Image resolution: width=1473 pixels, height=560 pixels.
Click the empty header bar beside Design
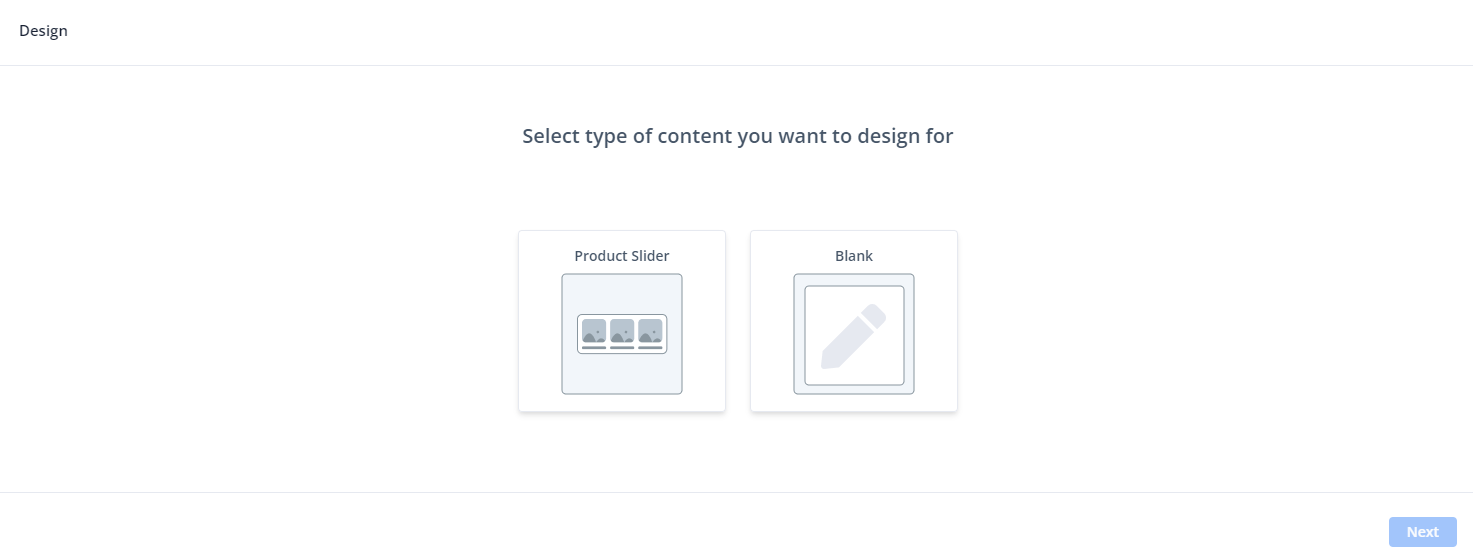point(700,31)
